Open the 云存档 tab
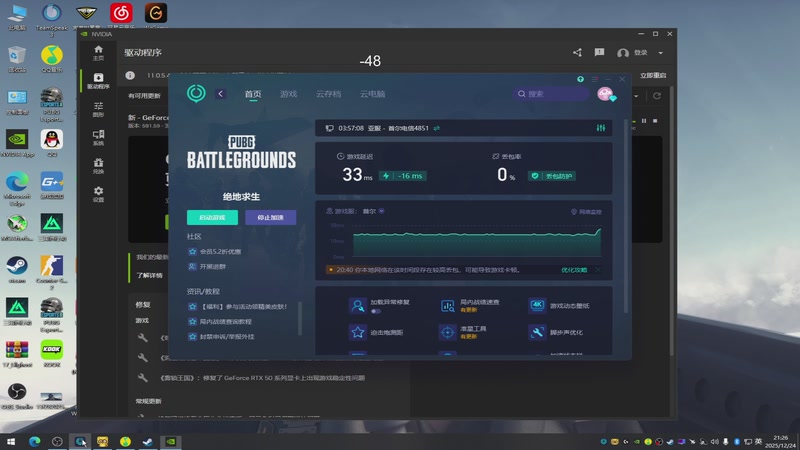 click(x=328, y=94)
